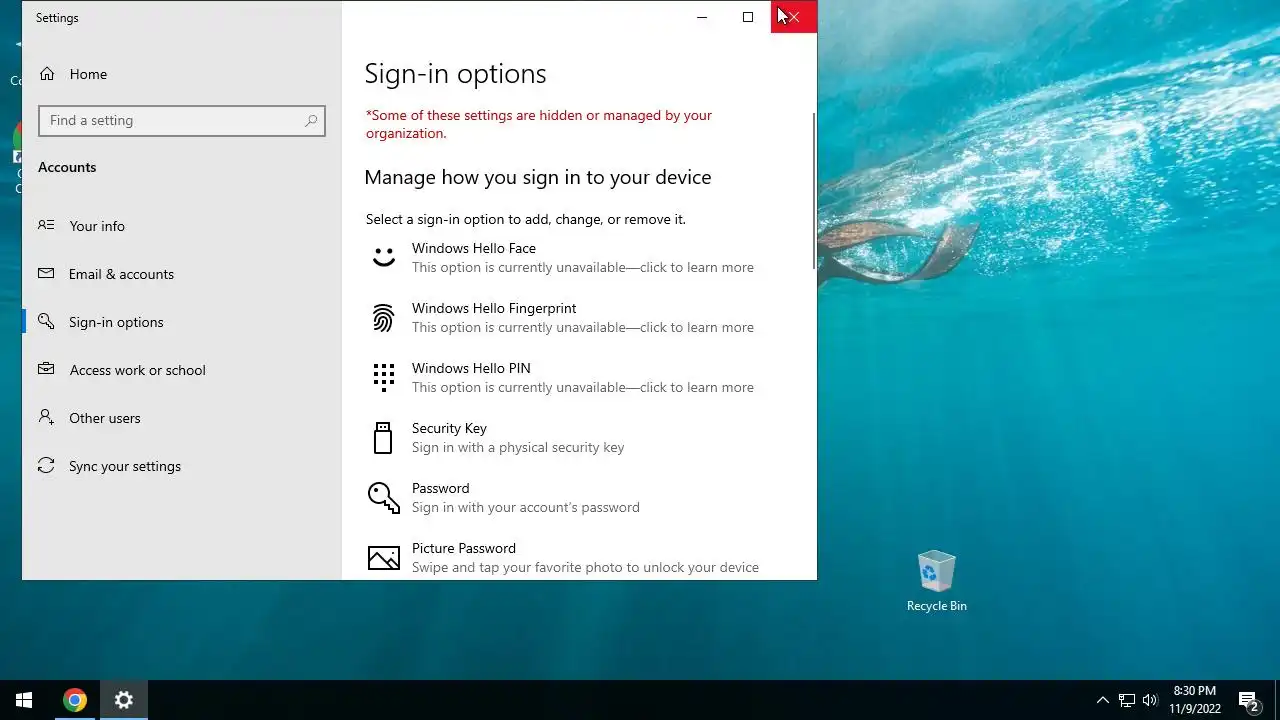Click the Home icon in Settings sidebar
The height and width of the screenshot is (720, 1280).
pos(46,74)
